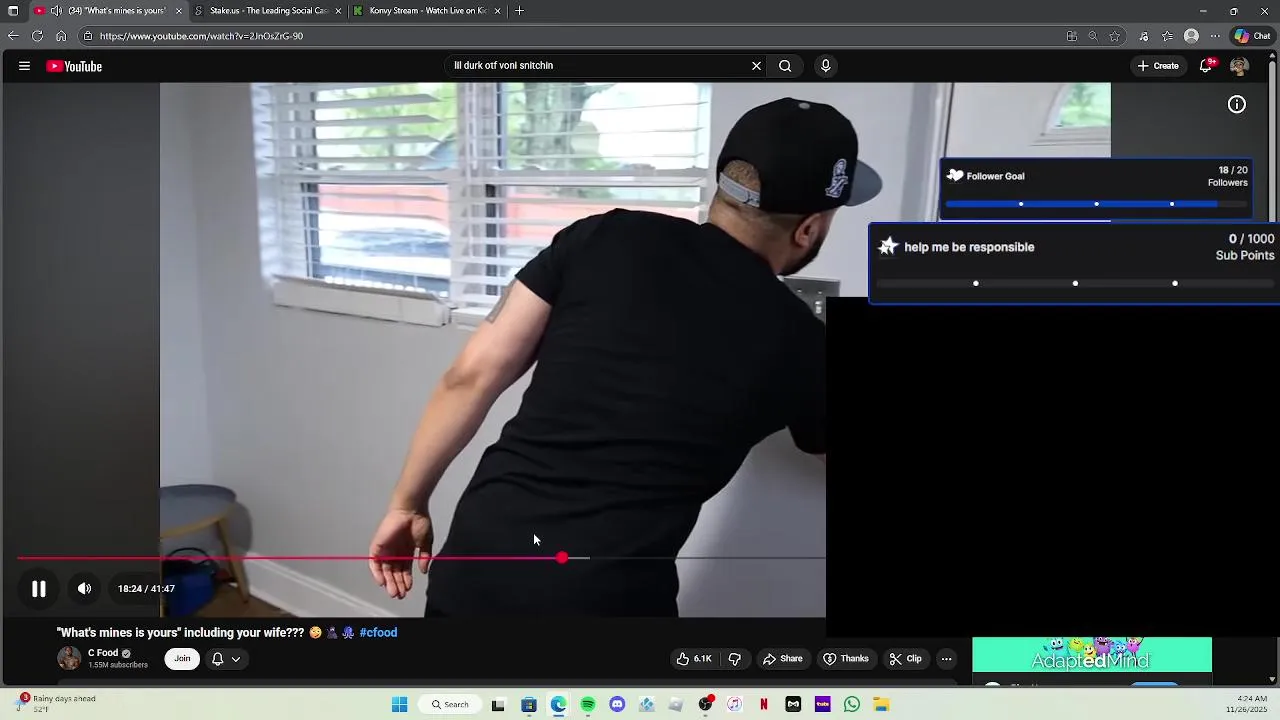Open the apps icon in address bar
The height and width of the screenshot is (720, 1280).
click(x=1072, y=36)
